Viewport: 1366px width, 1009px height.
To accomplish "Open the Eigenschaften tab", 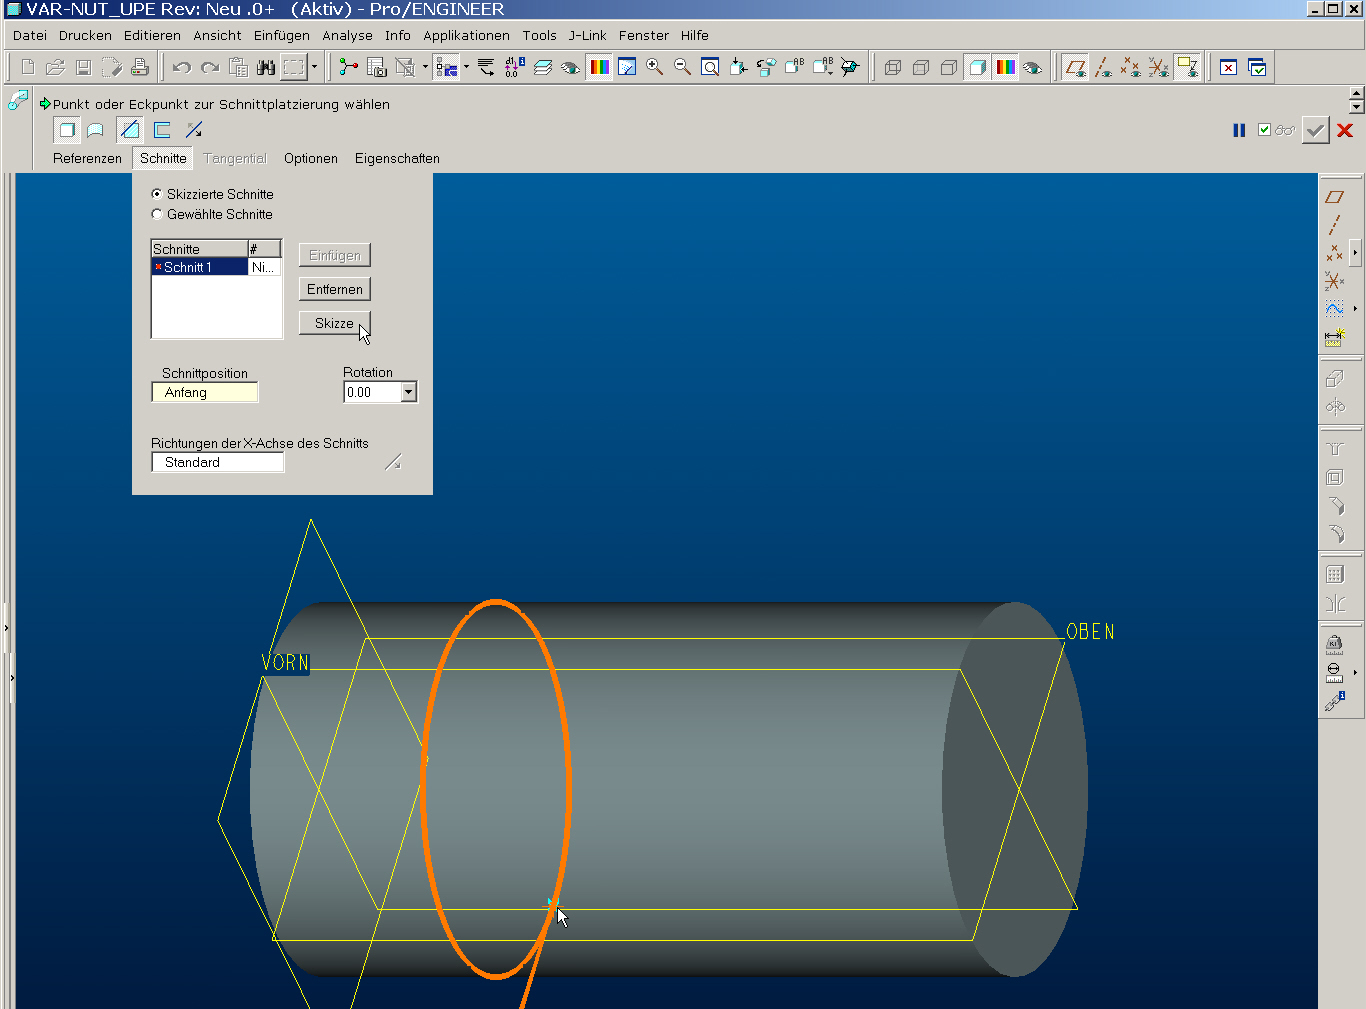I will [x=397, y=158].
